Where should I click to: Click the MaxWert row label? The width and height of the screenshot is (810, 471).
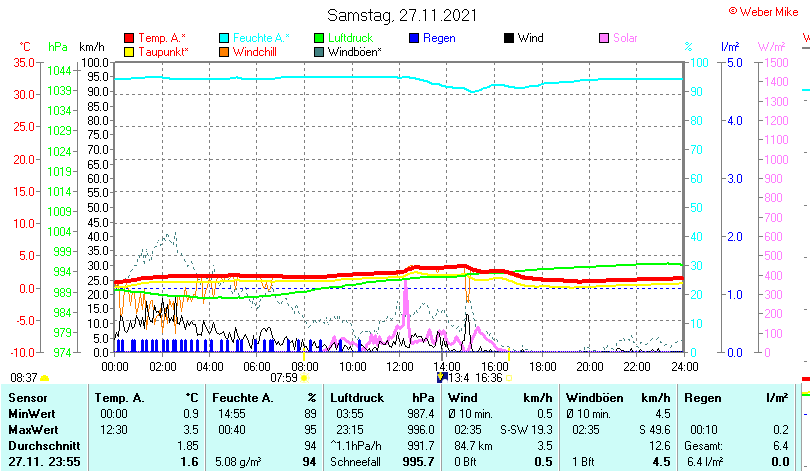point(32,429)
